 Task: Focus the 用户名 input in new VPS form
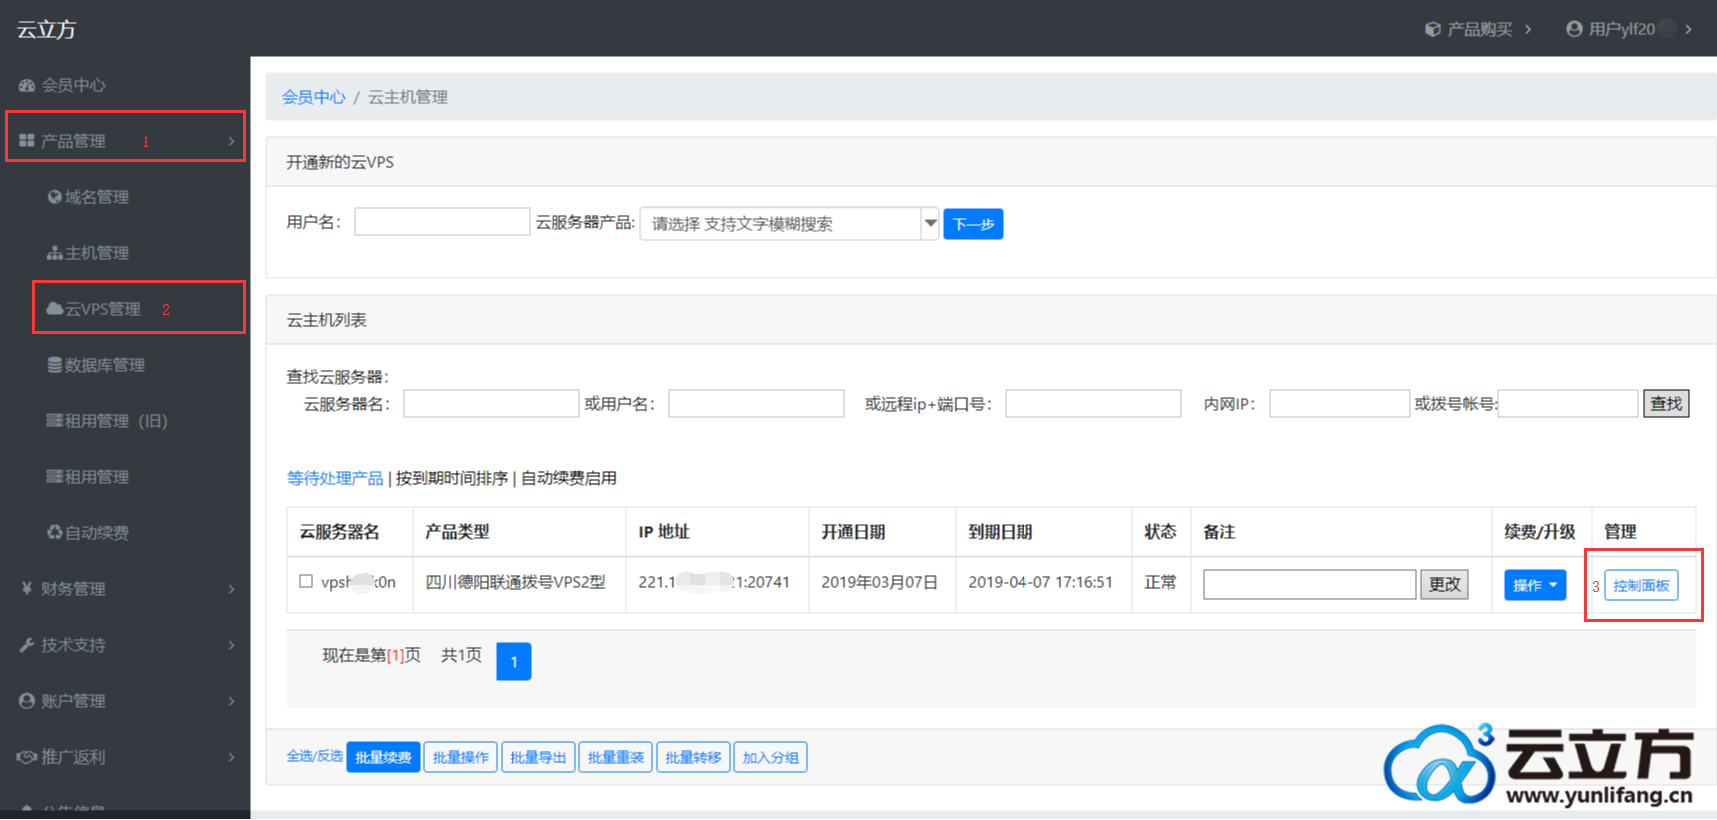(442, 221)
